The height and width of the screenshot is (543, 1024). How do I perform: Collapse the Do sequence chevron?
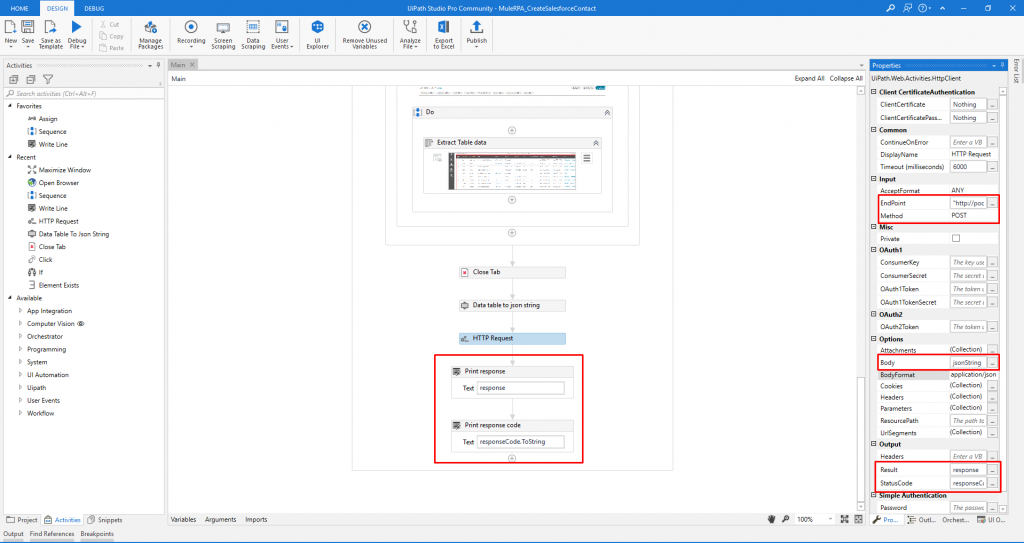(607, 112)
